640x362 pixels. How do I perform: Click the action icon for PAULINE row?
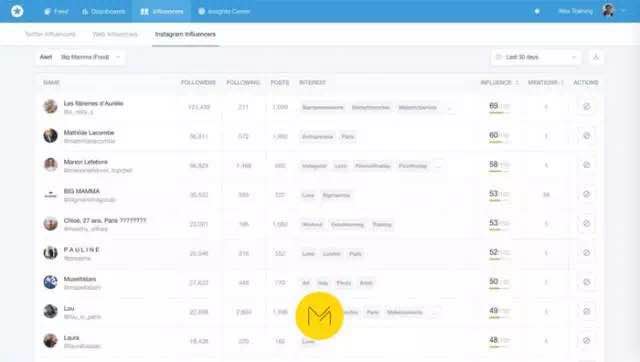[587, 253]
